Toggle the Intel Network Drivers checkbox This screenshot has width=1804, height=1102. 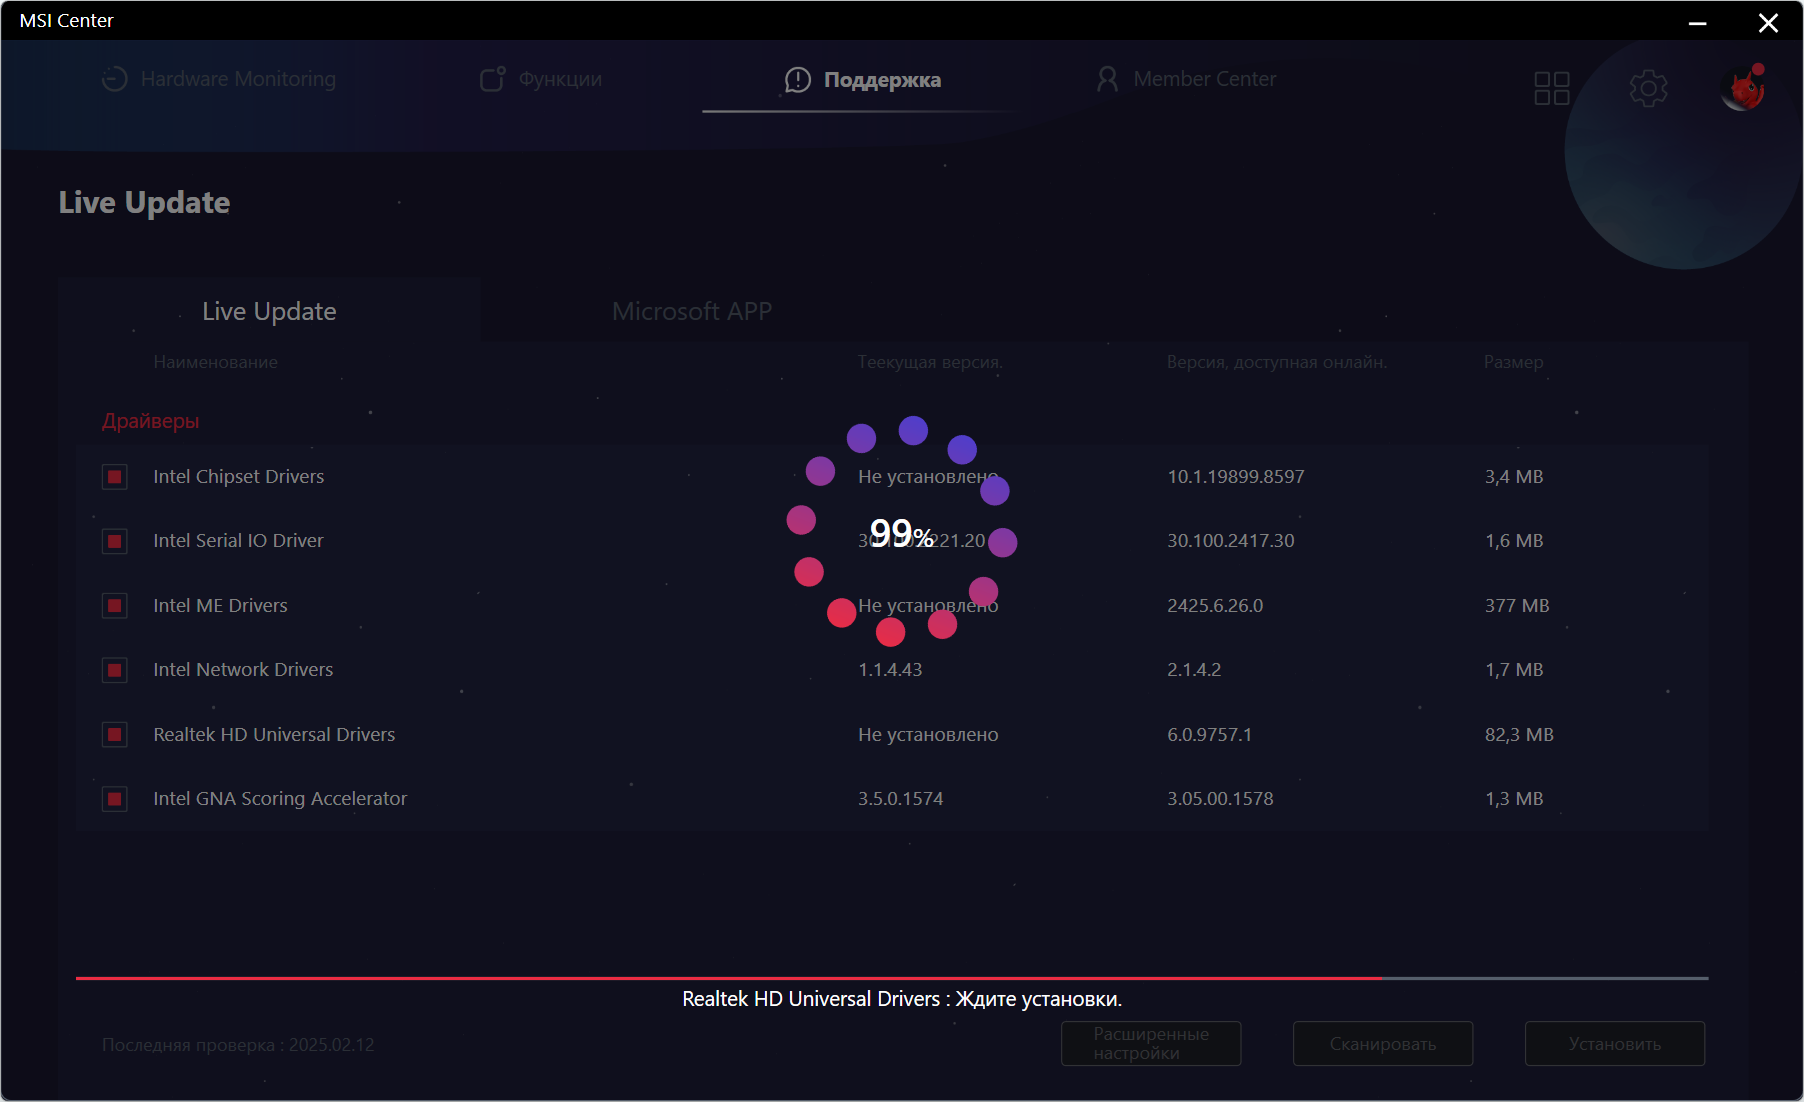[x=115, y=670]
